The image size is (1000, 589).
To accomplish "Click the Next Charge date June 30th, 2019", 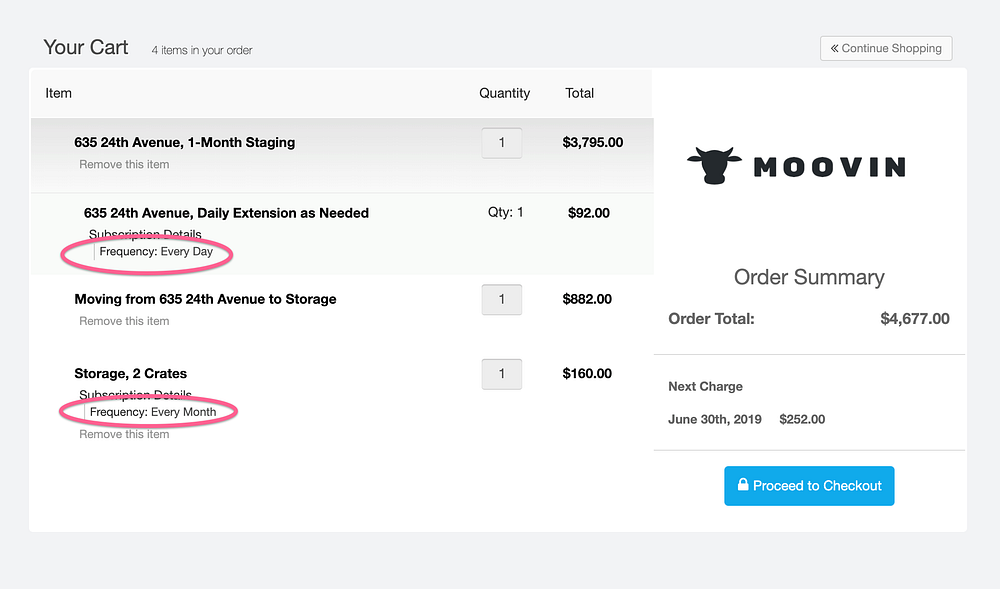I will pyautogui.click(x=715, y=419).
